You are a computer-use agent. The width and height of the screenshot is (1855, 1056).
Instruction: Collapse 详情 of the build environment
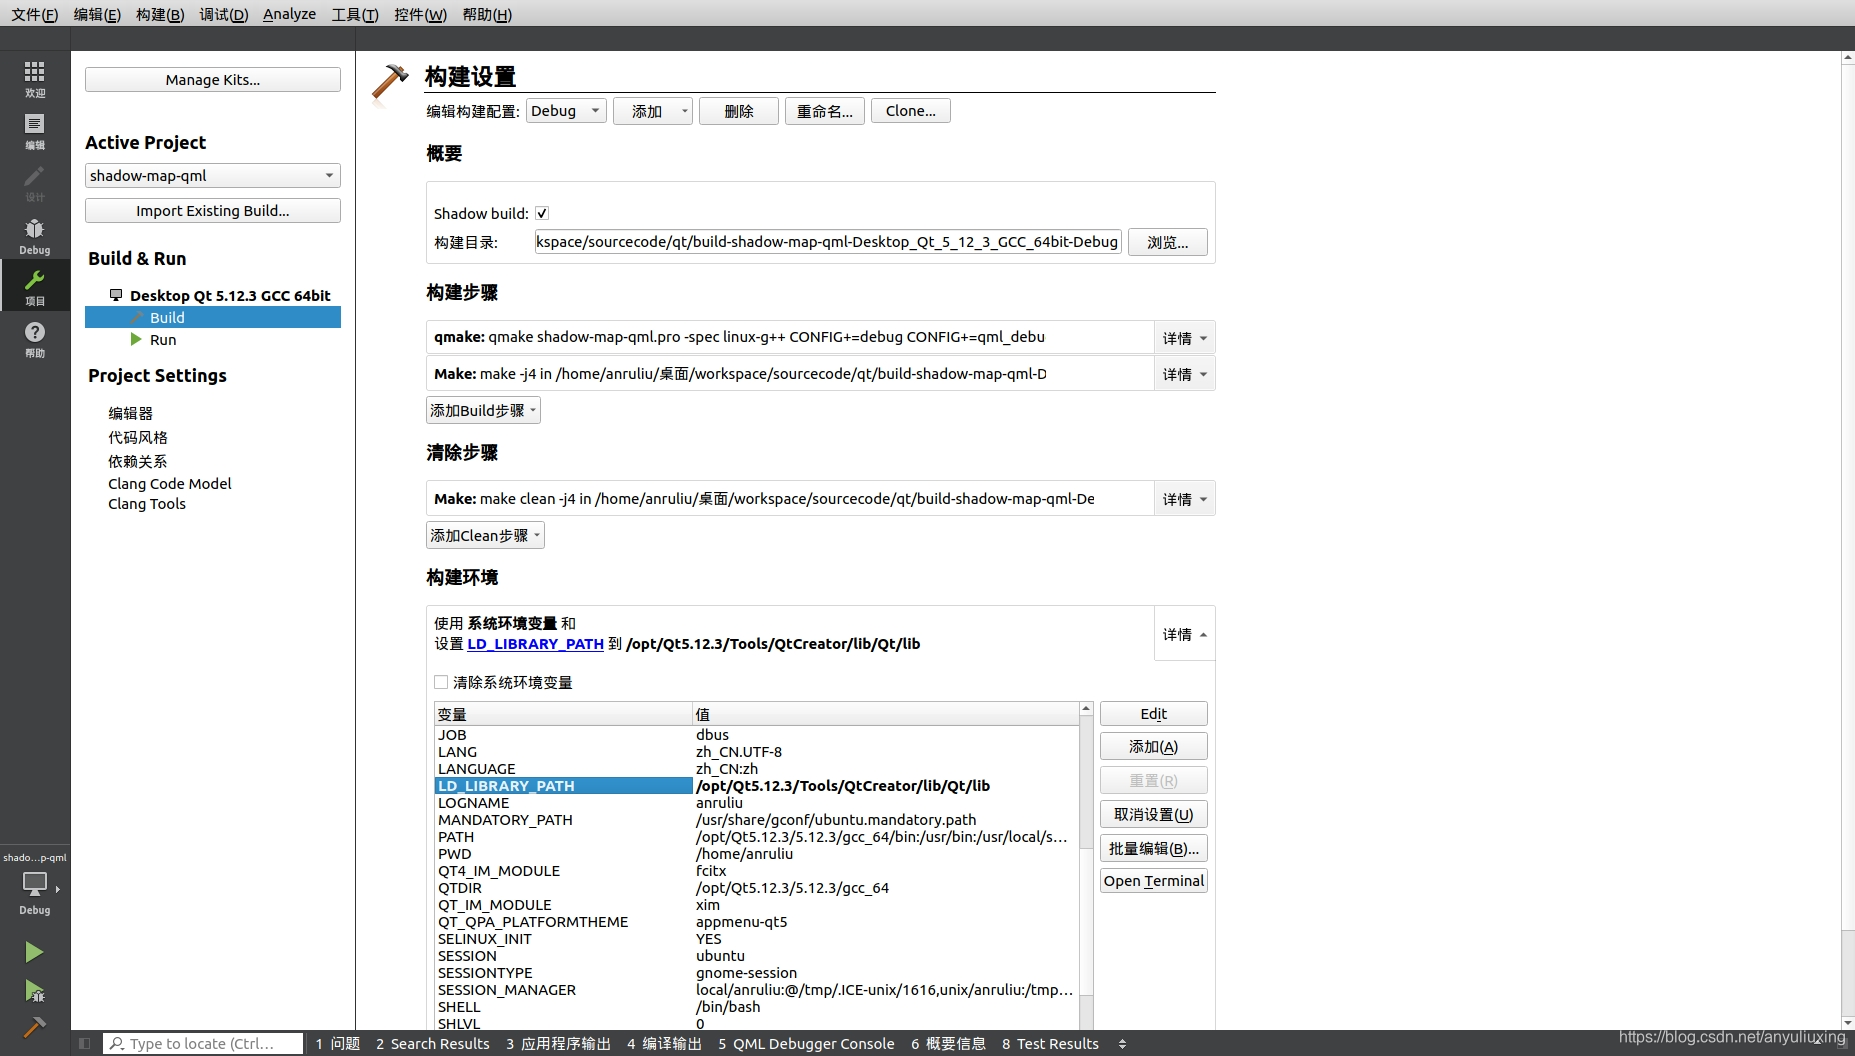pyautogui.click(x=1184, y=634)
